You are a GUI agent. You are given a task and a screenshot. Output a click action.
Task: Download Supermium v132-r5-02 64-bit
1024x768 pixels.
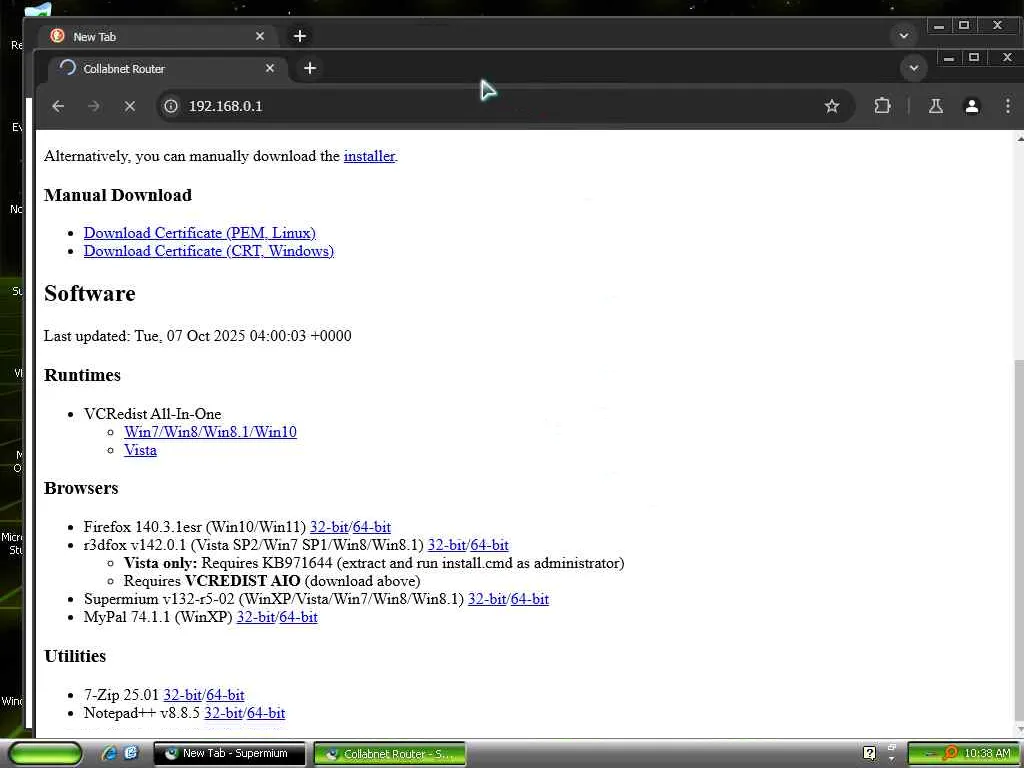pyautogui.click(x=530, y=600)
